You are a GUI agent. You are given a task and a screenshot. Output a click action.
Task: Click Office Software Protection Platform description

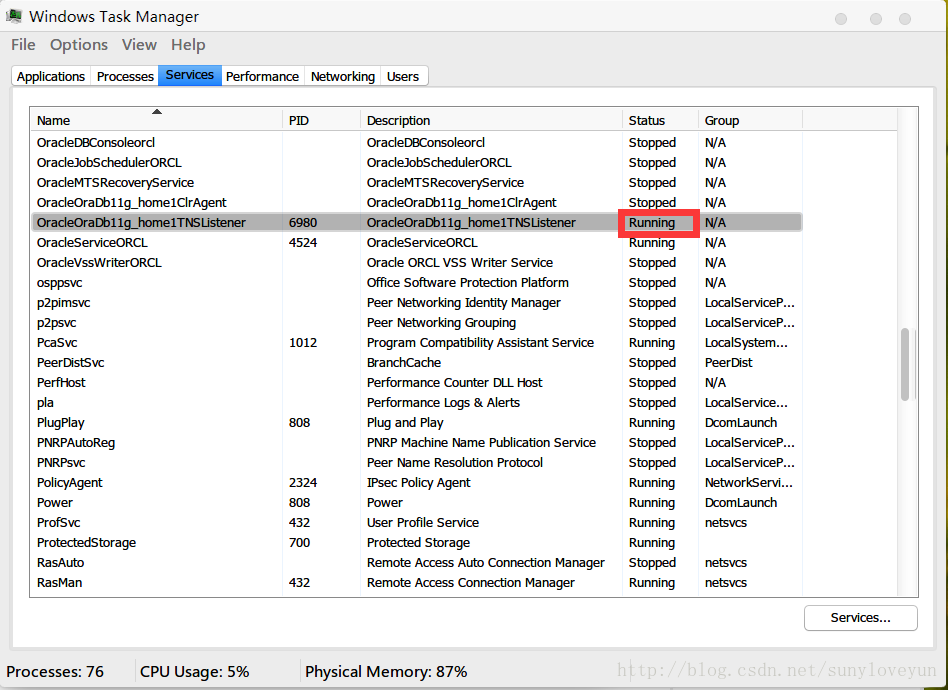[x=467, y=282]
